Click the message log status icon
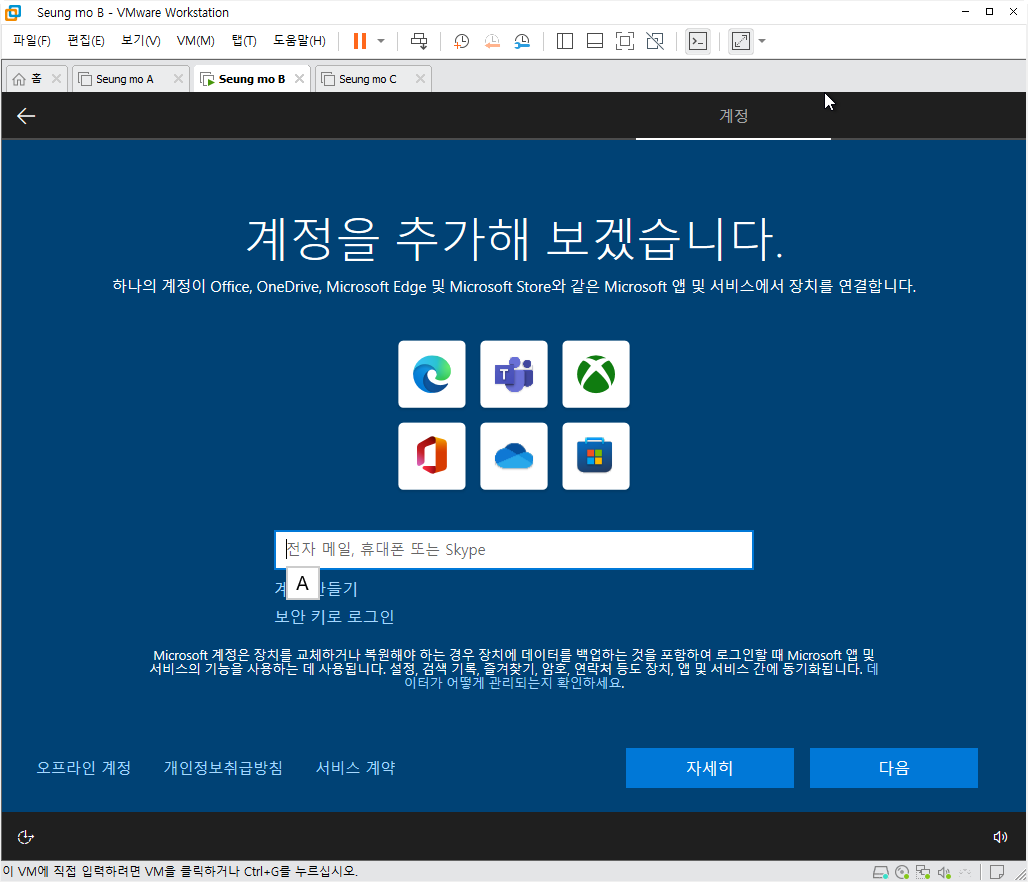1028x882 pixels. [x=997, y=872]
